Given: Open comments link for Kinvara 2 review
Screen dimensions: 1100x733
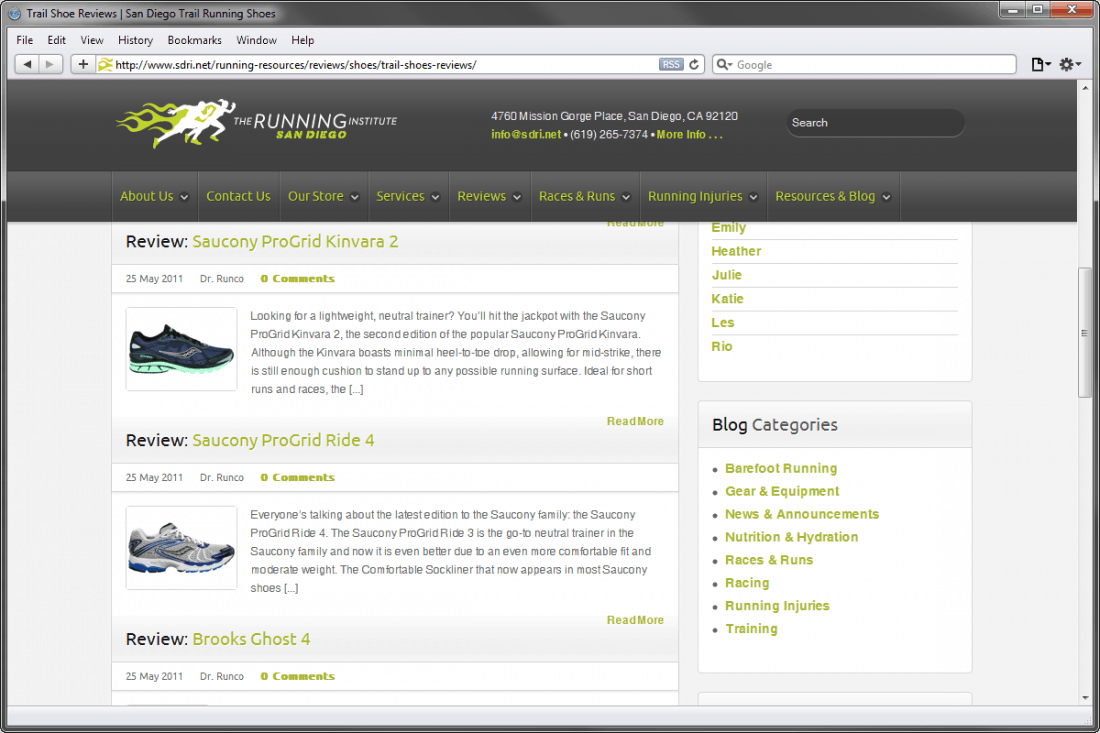Looking at the screenshot, I should click(x=297, y=278).
